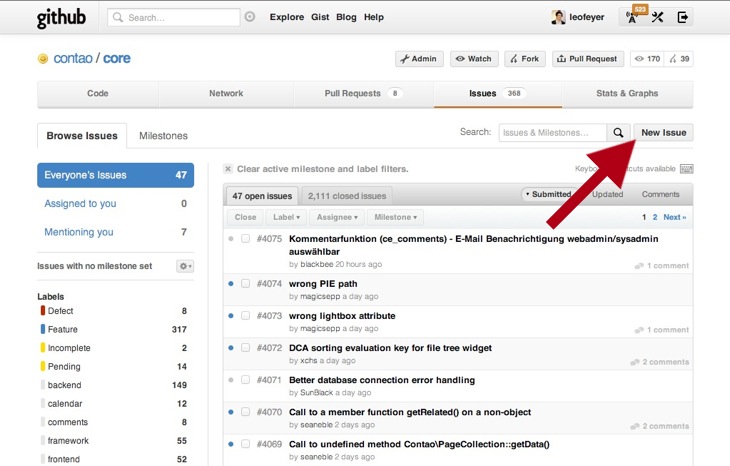Filter by the Defect label

(x=114, y=311)
